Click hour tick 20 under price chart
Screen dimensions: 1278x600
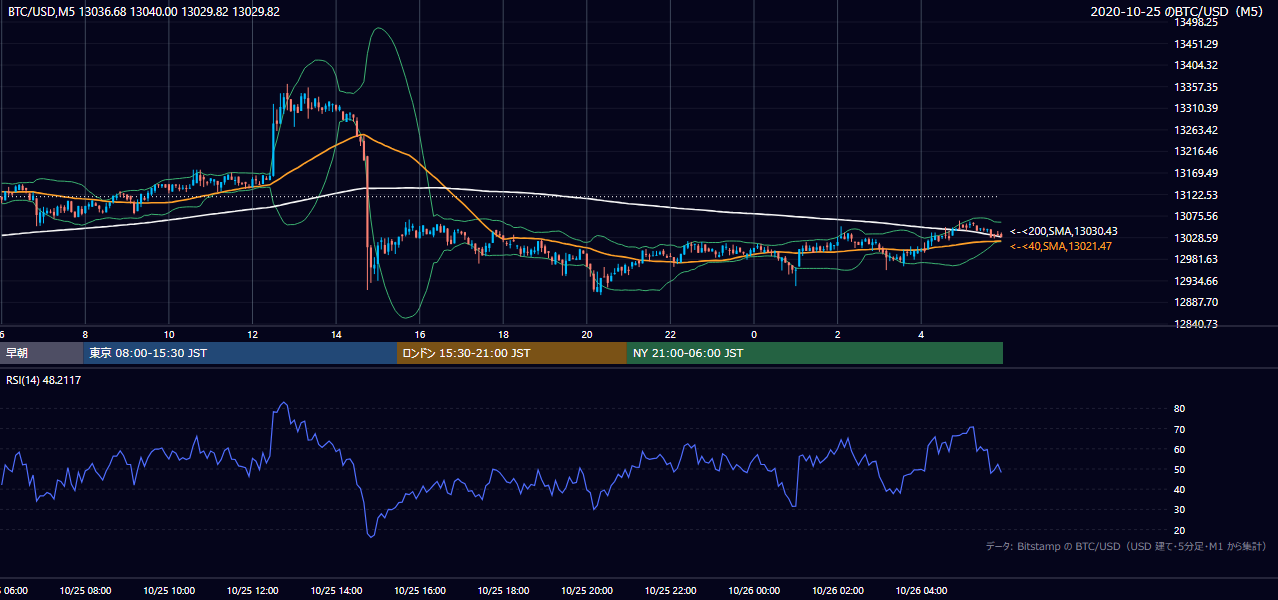[587, 334]
